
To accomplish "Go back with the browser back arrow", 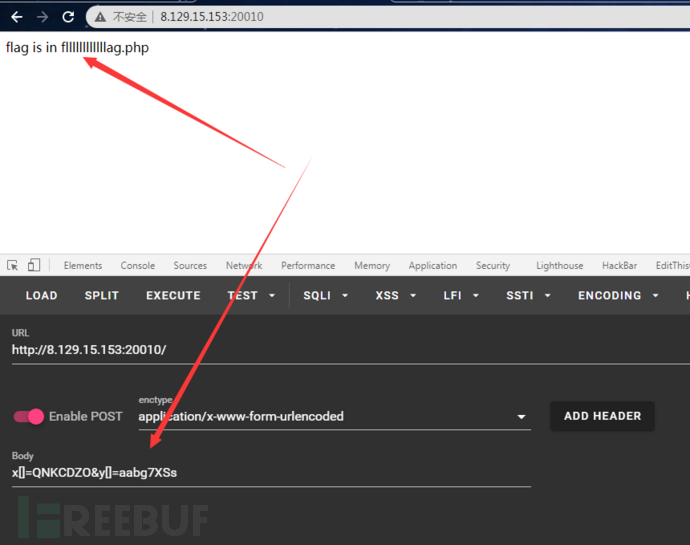I will [17, 17].
